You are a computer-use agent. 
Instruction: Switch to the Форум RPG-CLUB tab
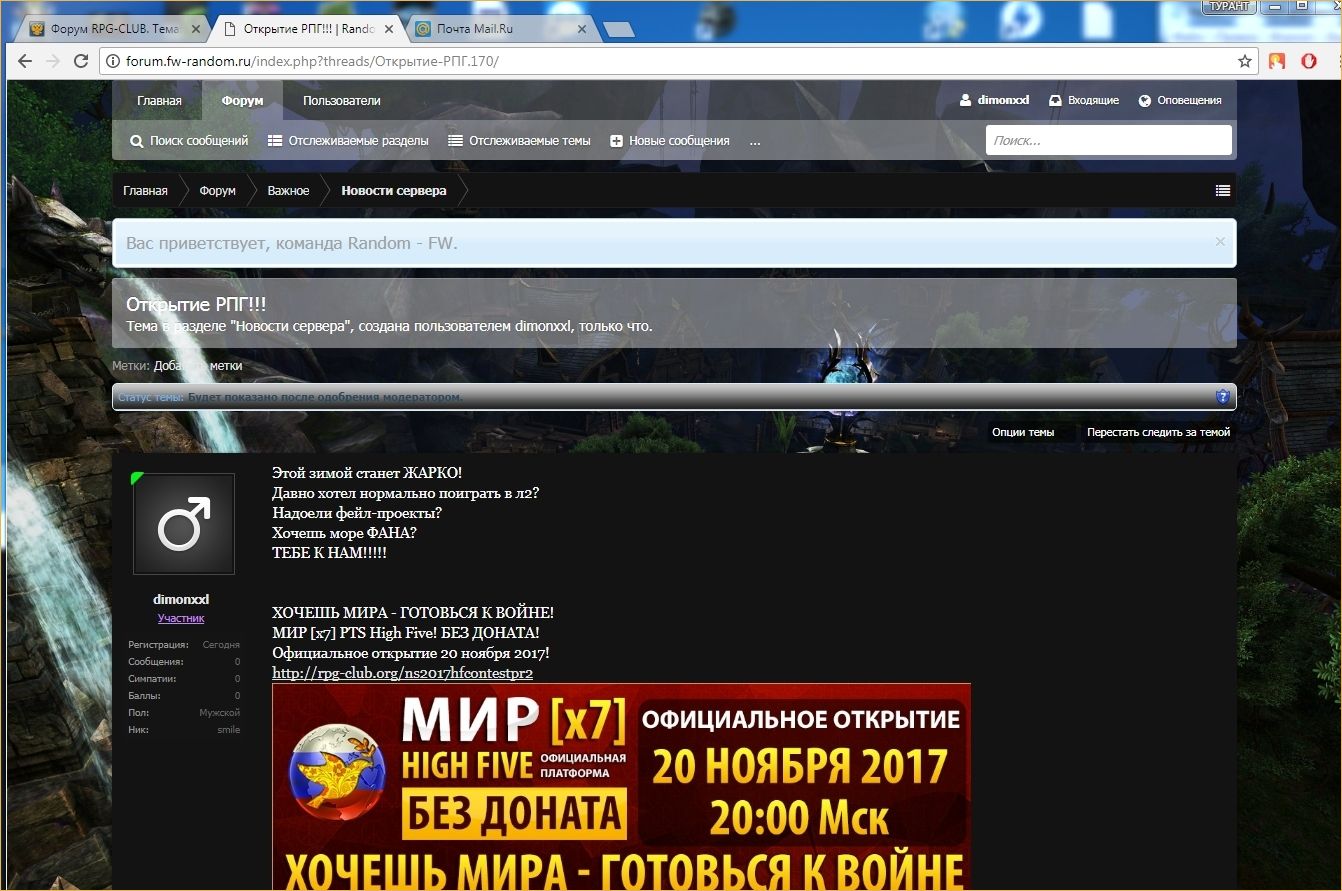pyautogui.click(x=114, y=29)
